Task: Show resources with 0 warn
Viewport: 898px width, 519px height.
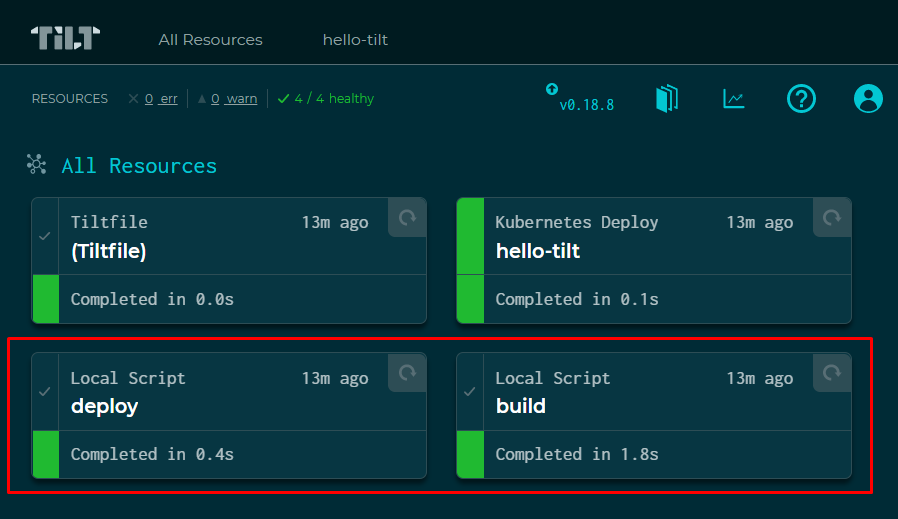Action: (x=228, y=99)
